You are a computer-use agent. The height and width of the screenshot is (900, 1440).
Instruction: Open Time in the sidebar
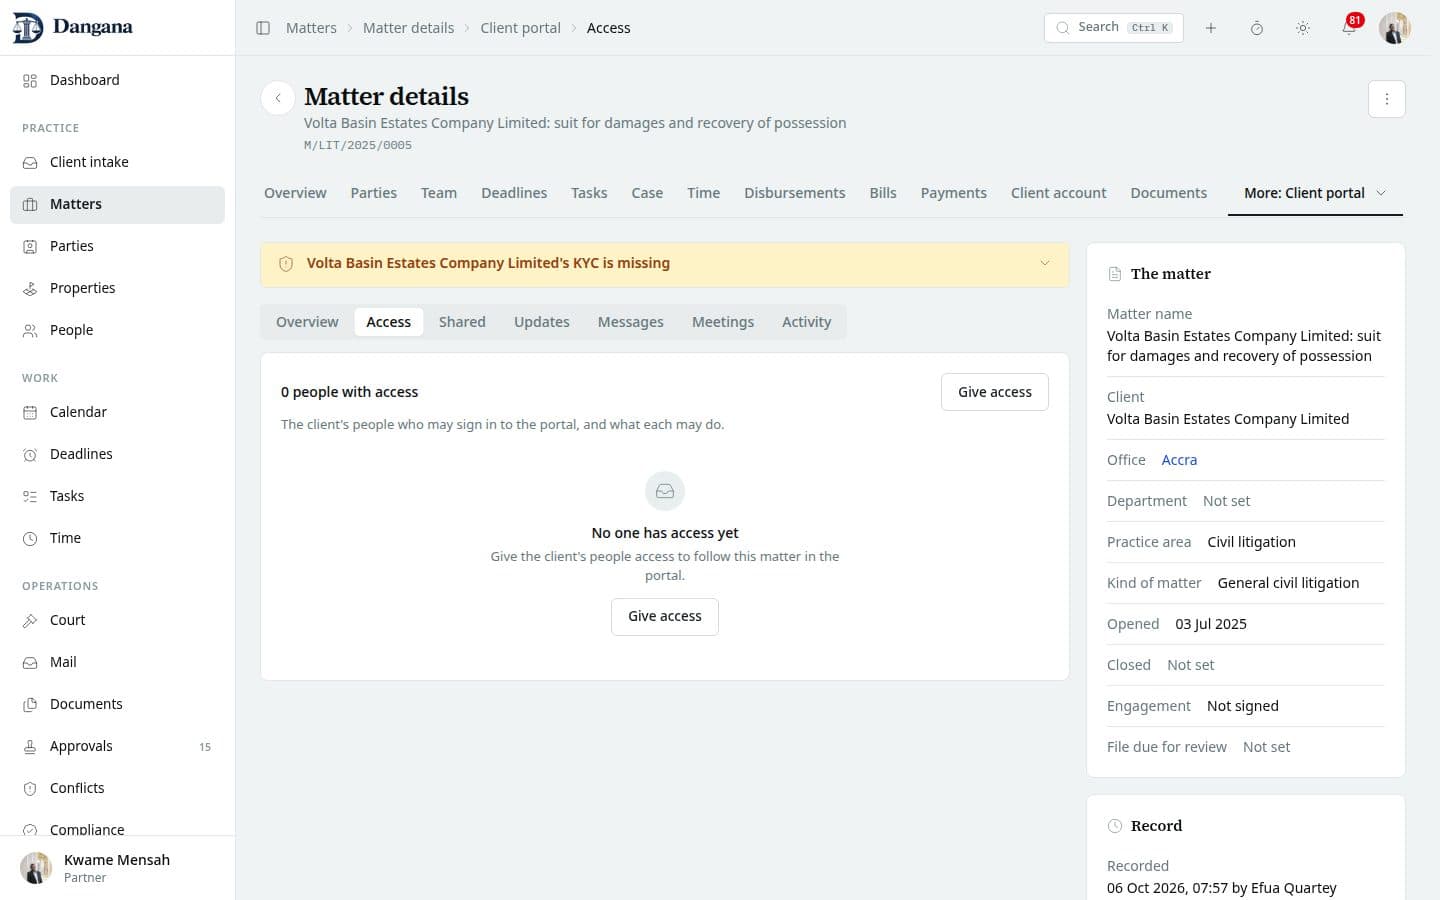(x=117, y=538)
